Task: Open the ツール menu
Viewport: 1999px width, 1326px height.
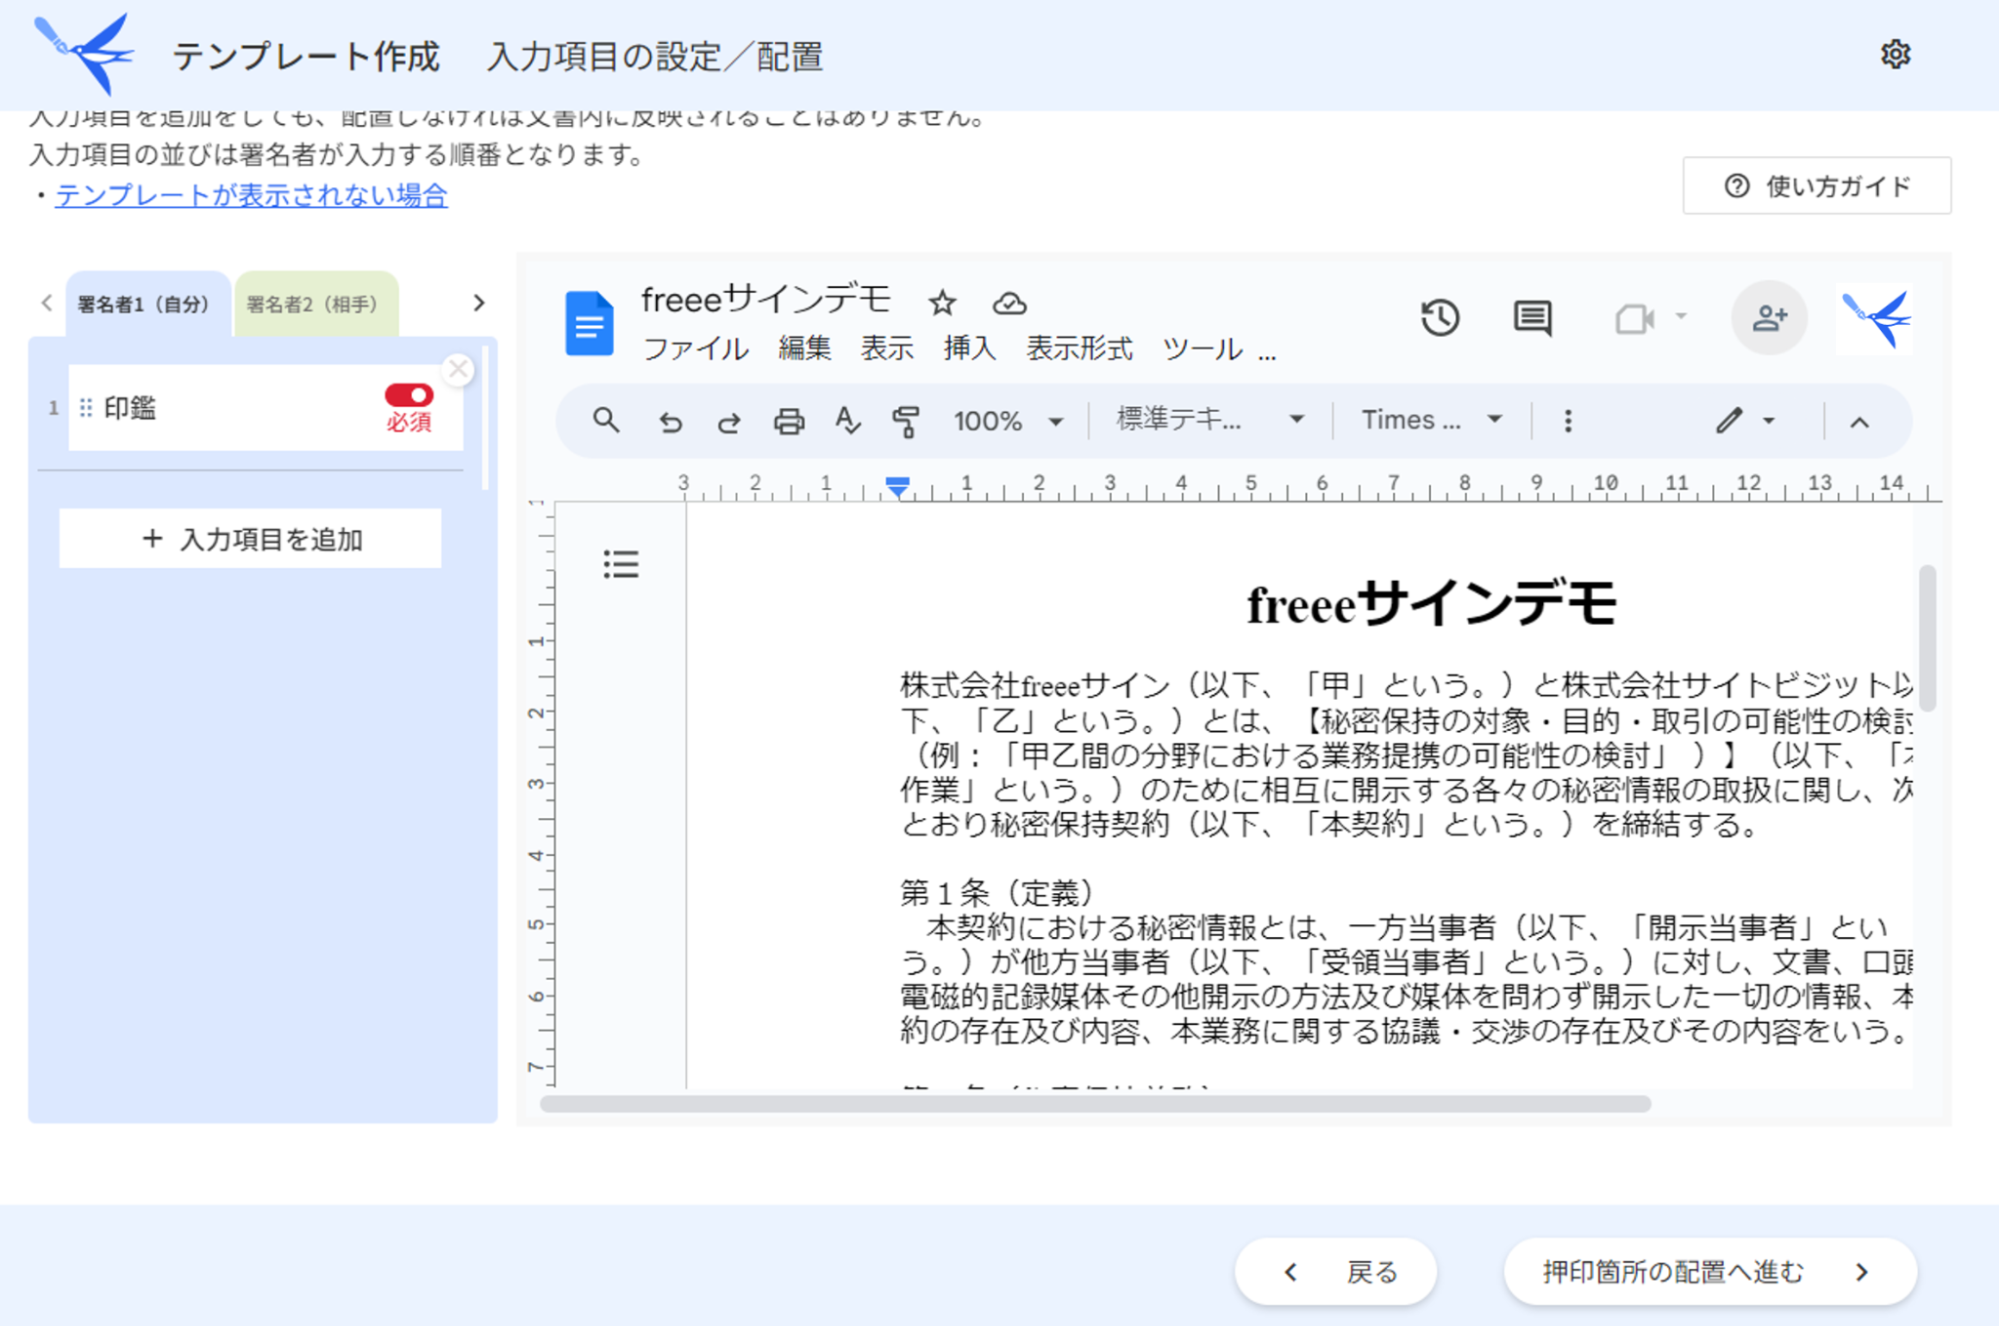Action: point(1202,349)
